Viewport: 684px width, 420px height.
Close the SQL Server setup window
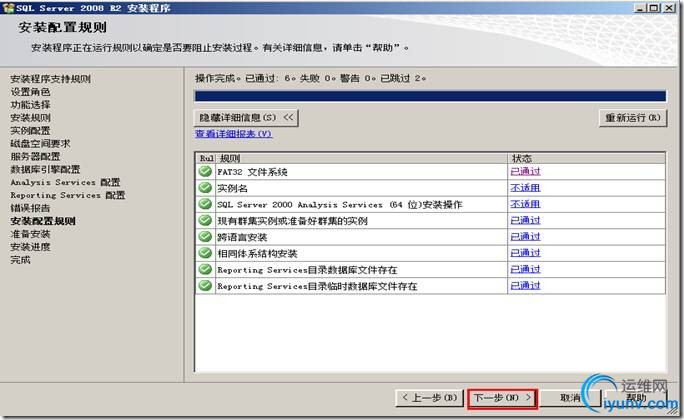(x=669, y=7)
